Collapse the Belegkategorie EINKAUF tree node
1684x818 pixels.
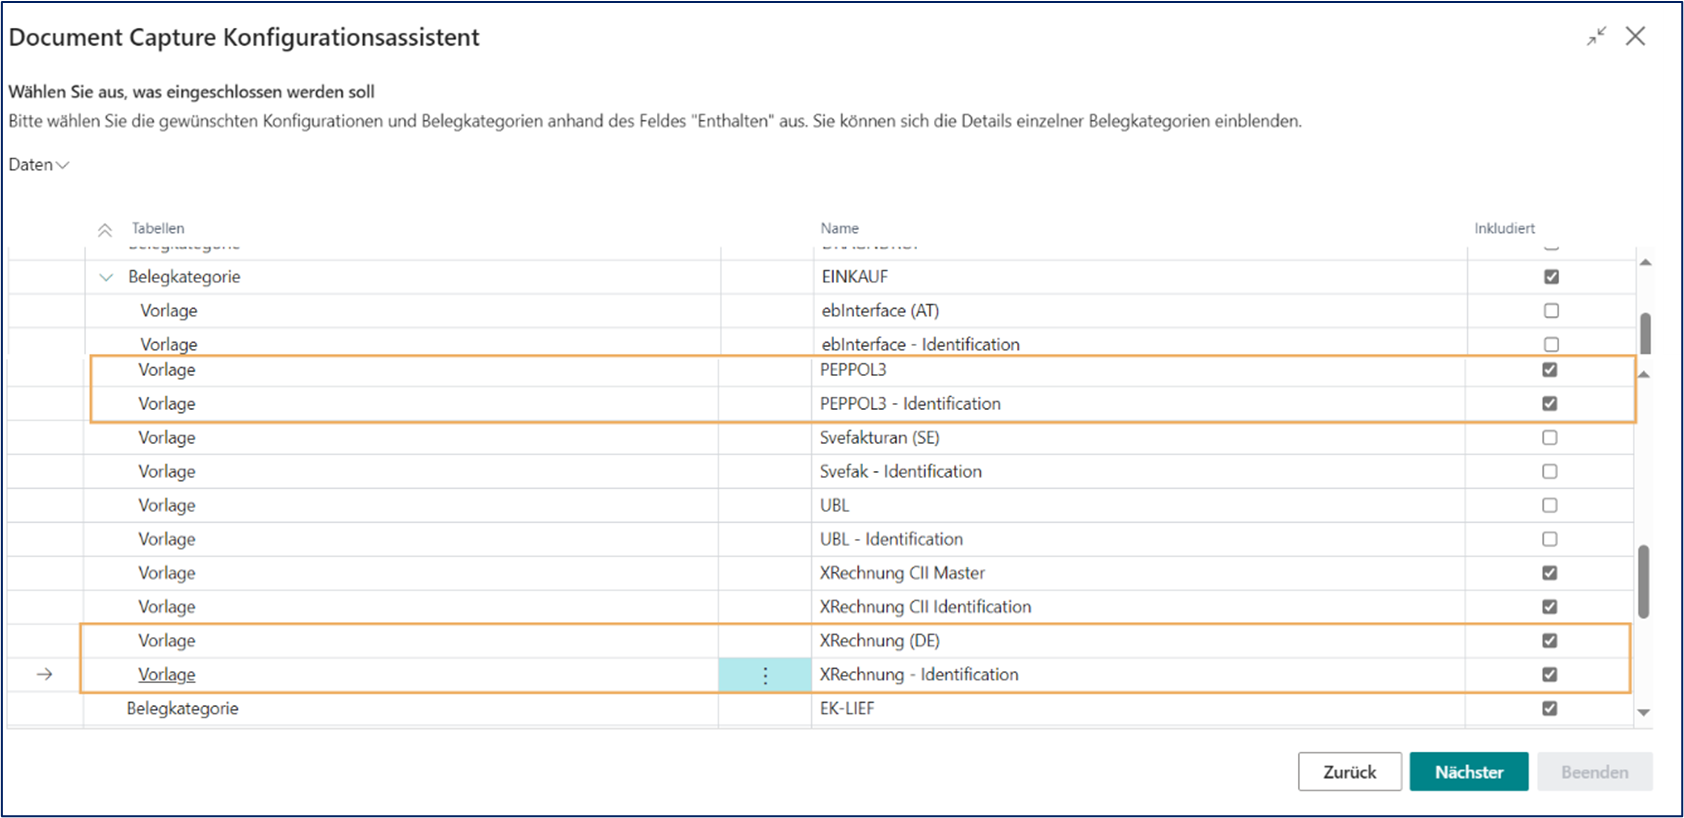click(x=106, y=277)
